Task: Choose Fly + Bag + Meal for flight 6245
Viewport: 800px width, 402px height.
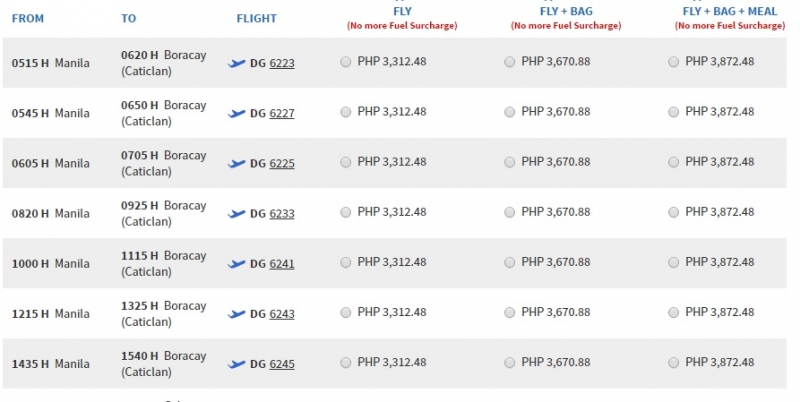Action: [673, 362]
